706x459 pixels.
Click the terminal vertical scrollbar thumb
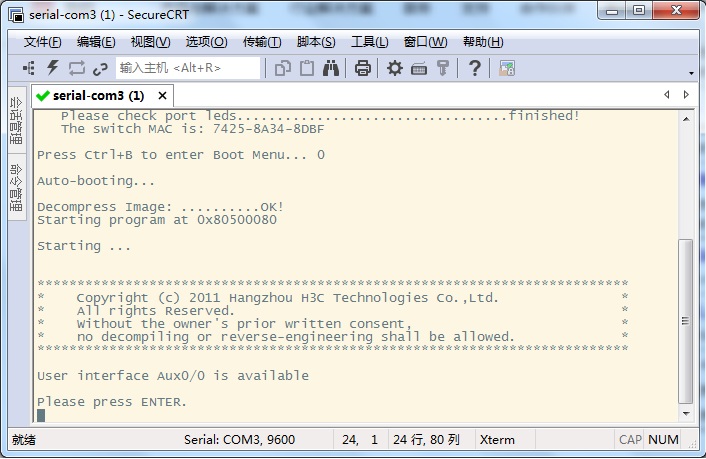(685, 321)
